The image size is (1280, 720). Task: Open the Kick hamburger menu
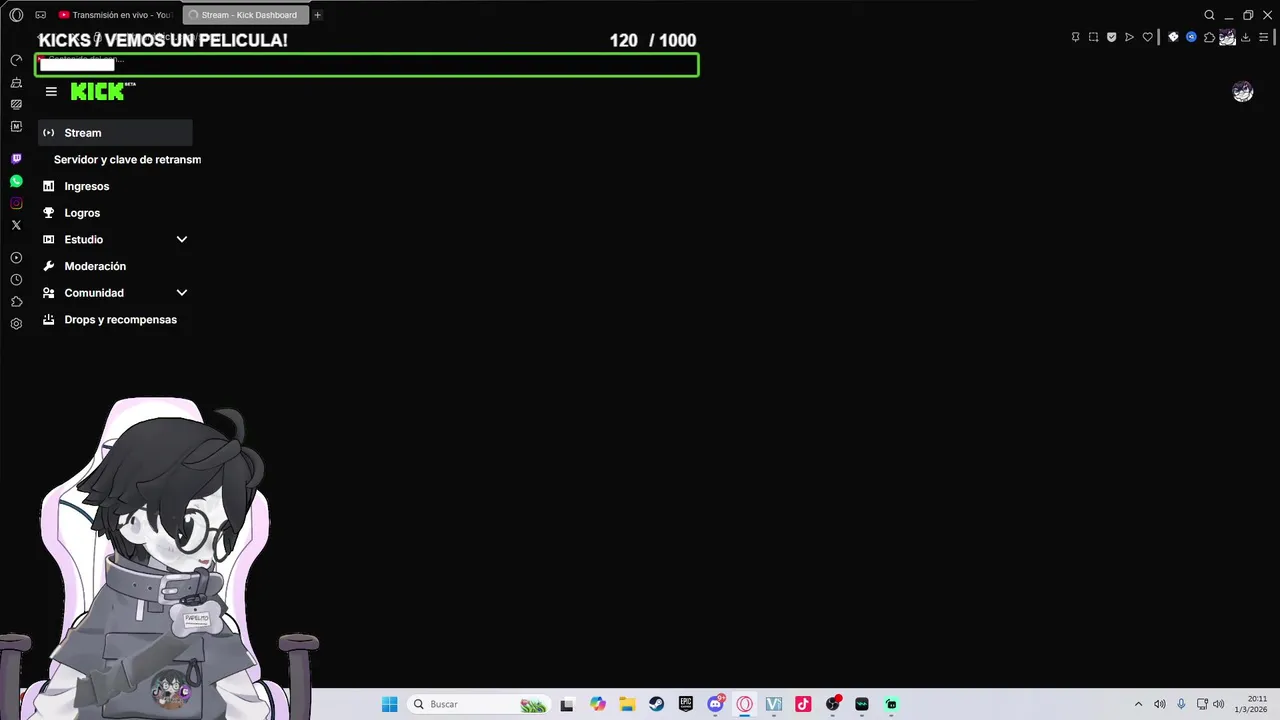click(51, 91)
